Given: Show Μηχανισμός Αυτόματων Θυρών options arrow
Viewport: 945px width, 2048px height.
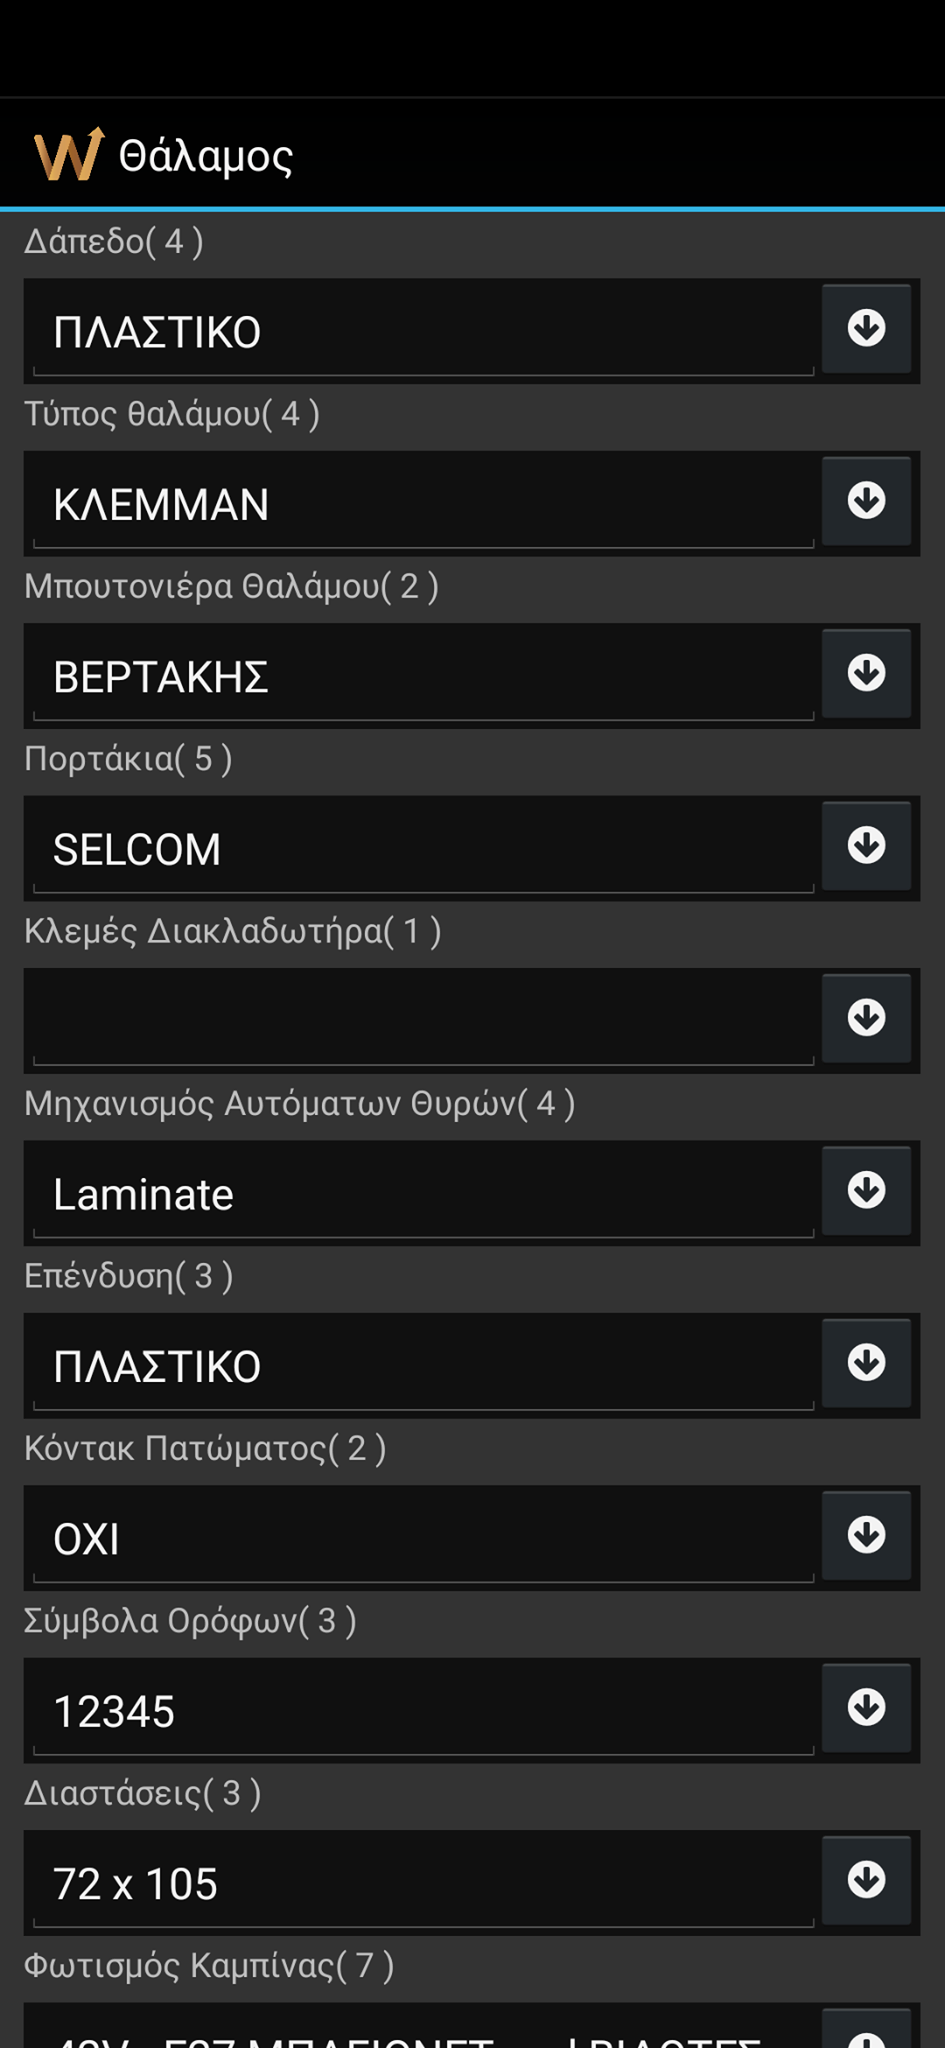Looking at the screenshot, I should (866, 1190).
